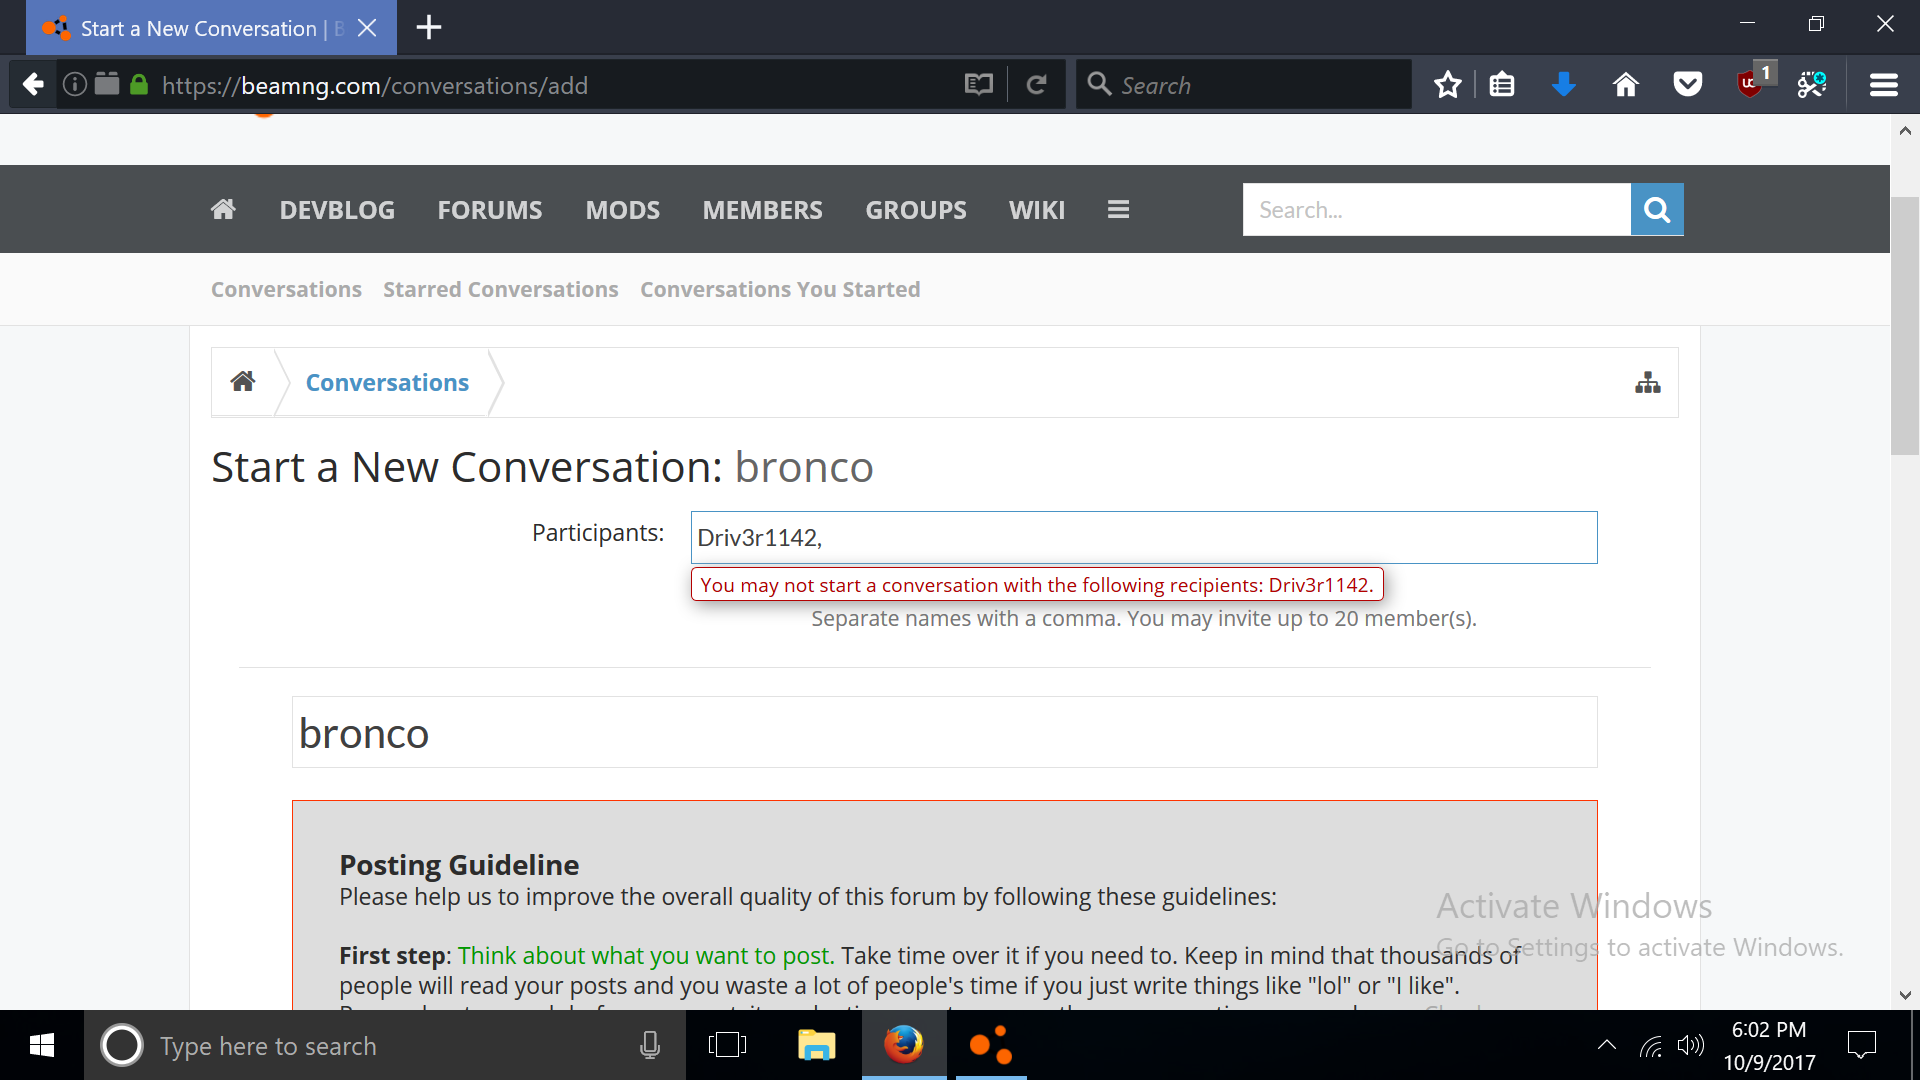
Task: Open the network Wi-Fi tray icon
Action: pyautogui.click(x=1651, y=1046)
